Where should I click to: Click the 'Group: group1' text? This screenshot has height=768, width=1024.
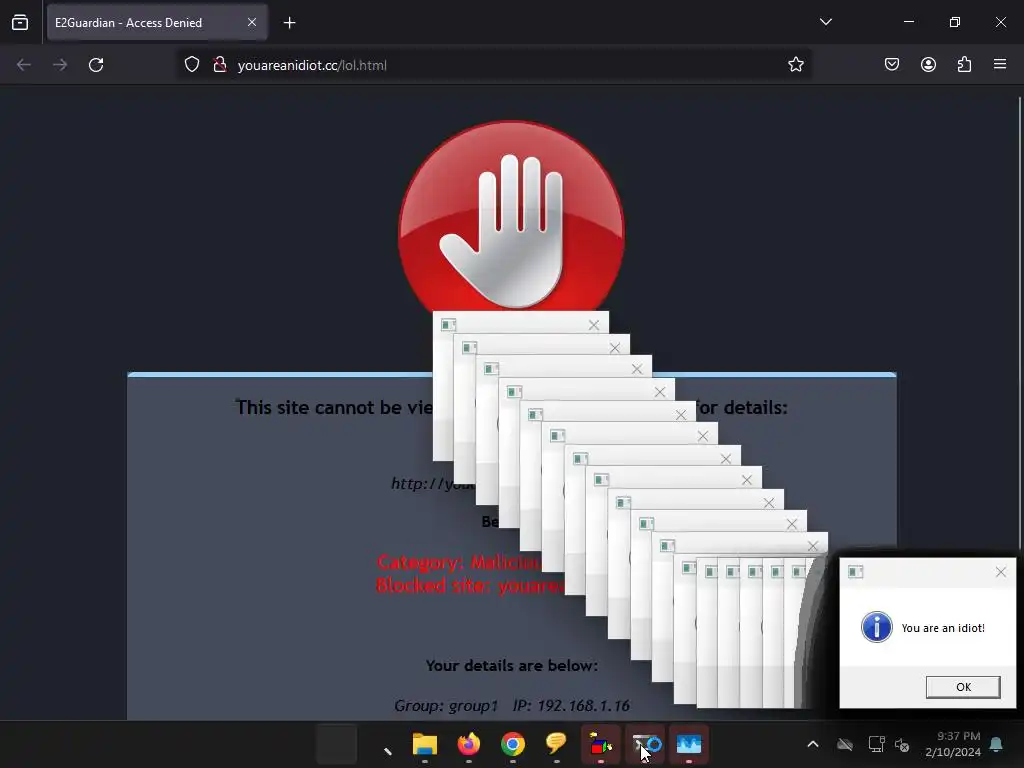(x=446, y=706)
